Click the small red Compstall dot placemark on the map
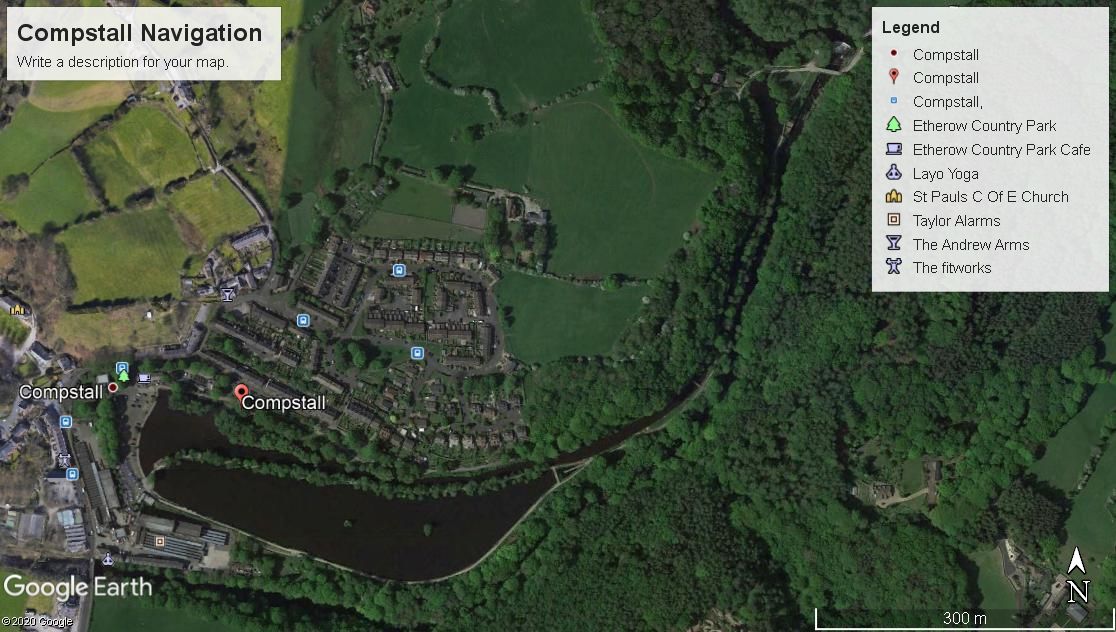The height and width of the screenshot is (632, 1116). (x=112, y=388)
